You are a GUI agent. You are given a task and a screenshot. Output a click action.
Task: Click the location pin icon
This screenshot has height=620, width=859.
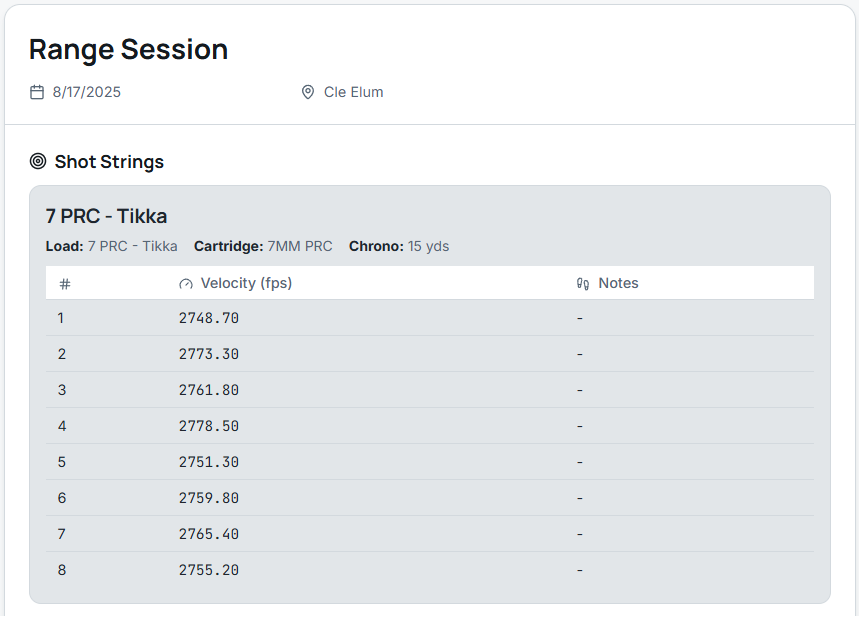click(x=308, y=92)
